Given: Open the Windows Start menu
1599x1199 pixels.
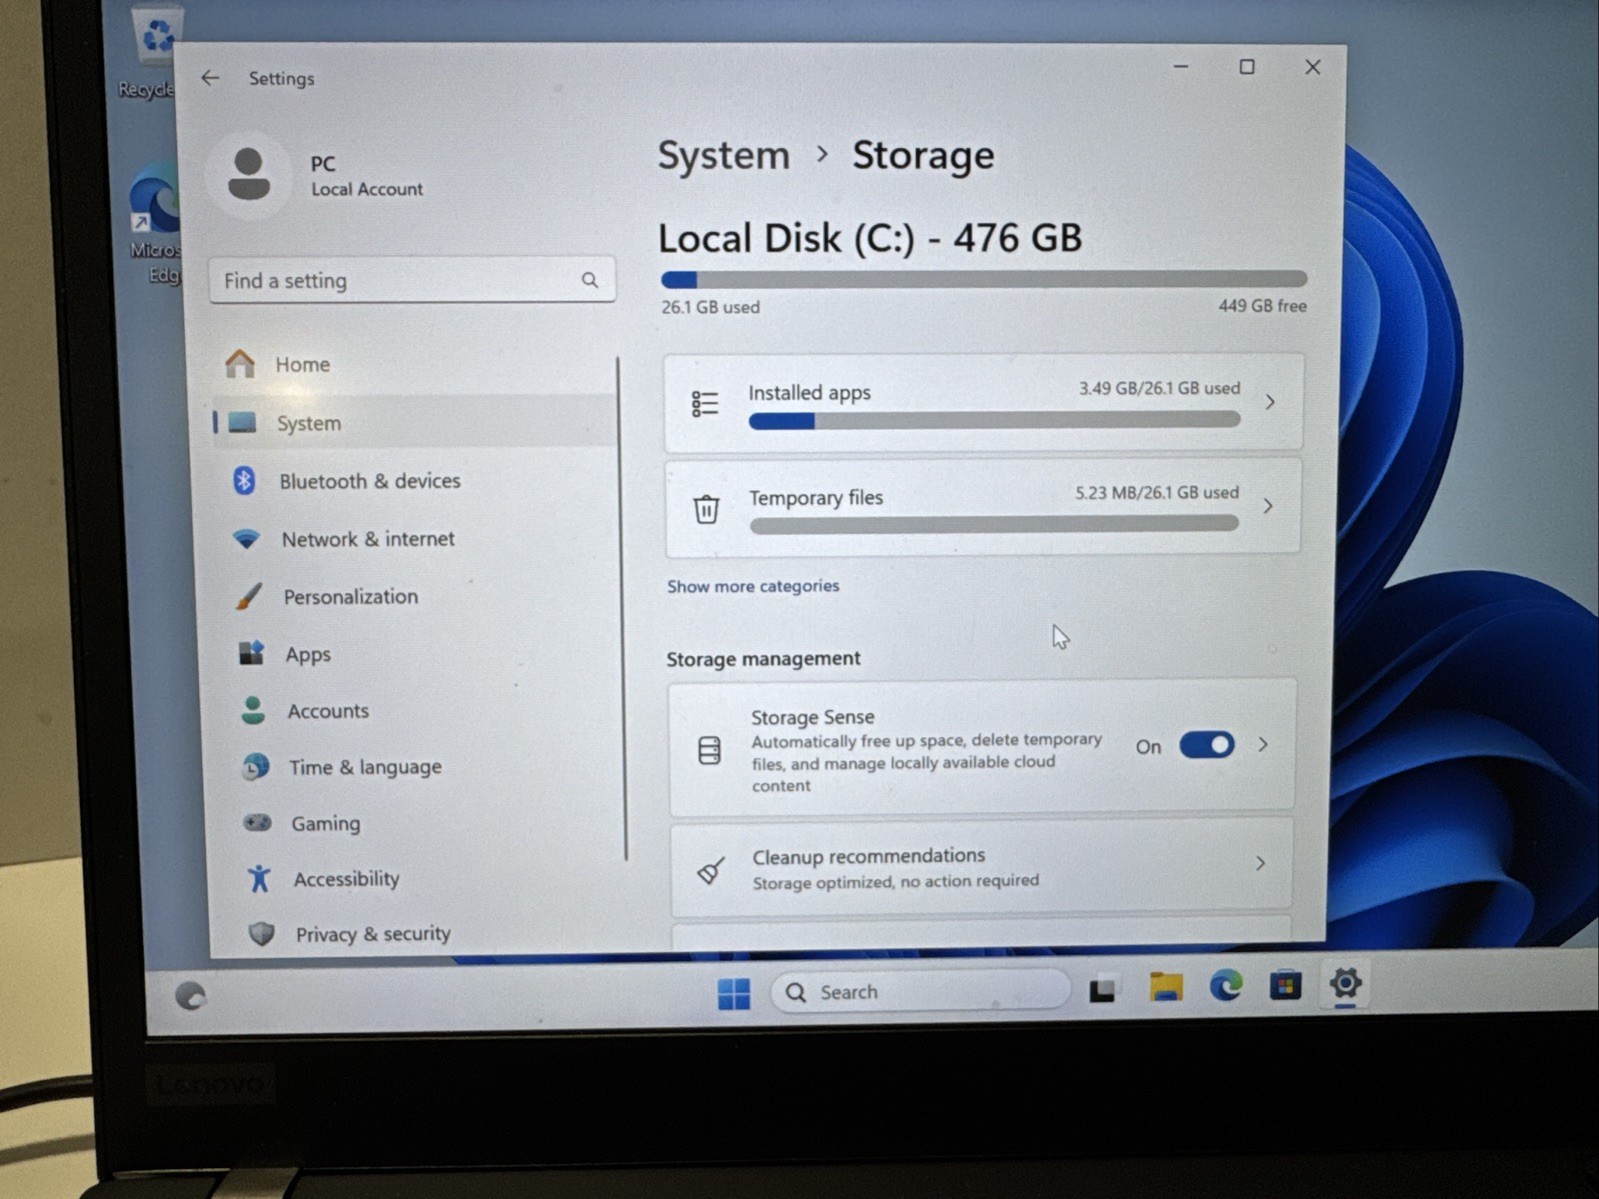Looking at the screenshot, I should [734, 993].
